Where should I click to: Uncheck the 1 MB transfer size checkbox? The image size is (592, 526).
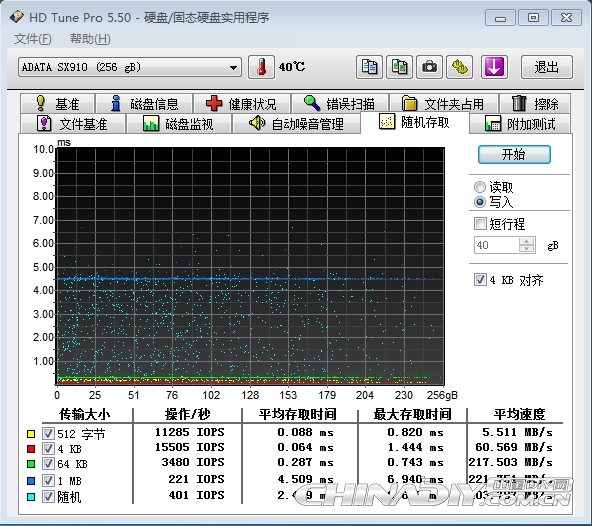tap(48, 480)
